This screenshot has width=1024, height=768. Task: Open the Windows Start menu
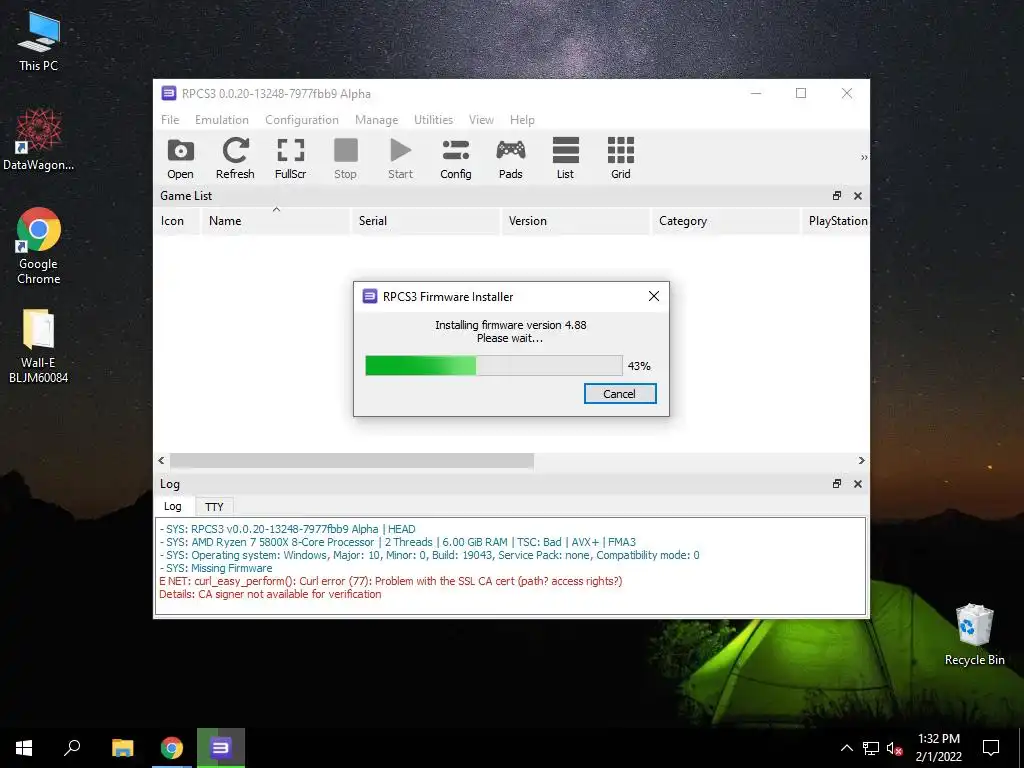[24, 748]
